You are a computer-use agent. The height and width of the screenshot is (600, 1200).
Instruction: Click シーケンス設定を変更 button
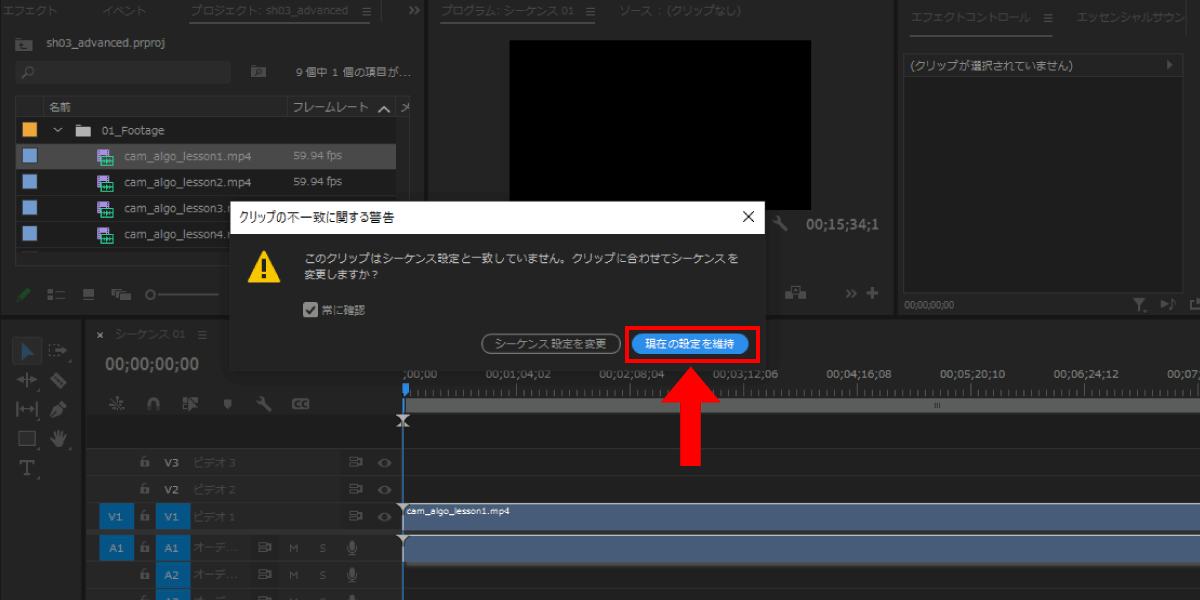click(550, 344)
